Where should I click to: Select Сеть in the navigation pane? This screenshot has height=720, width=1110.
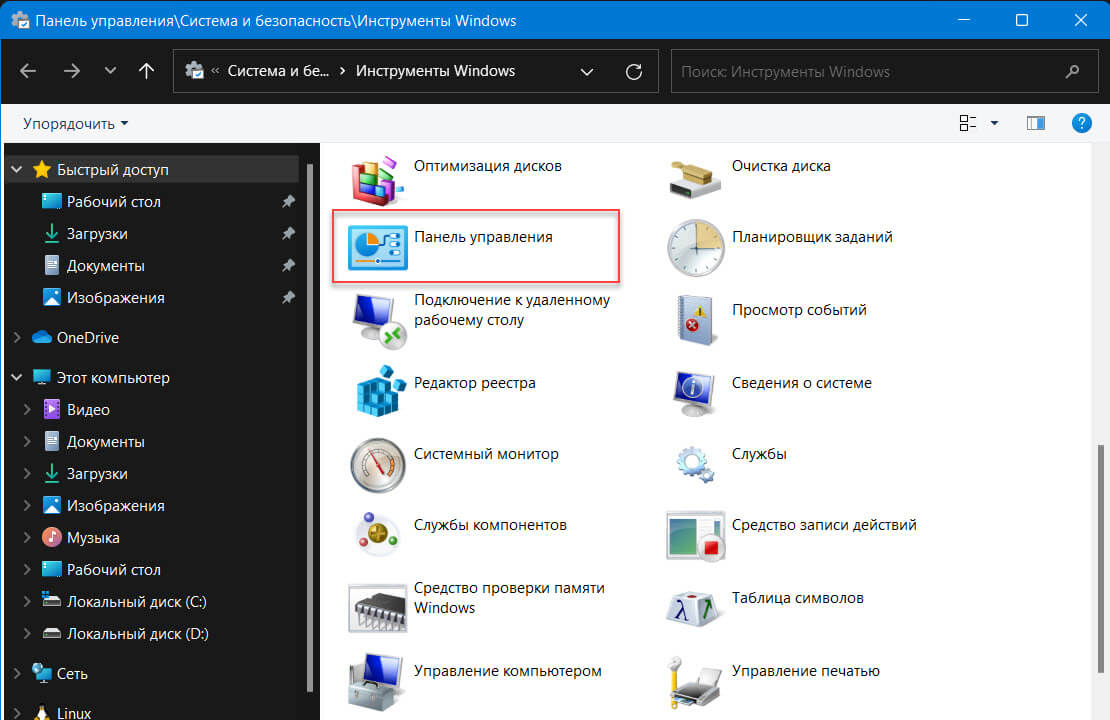click(x=71, y=673)
